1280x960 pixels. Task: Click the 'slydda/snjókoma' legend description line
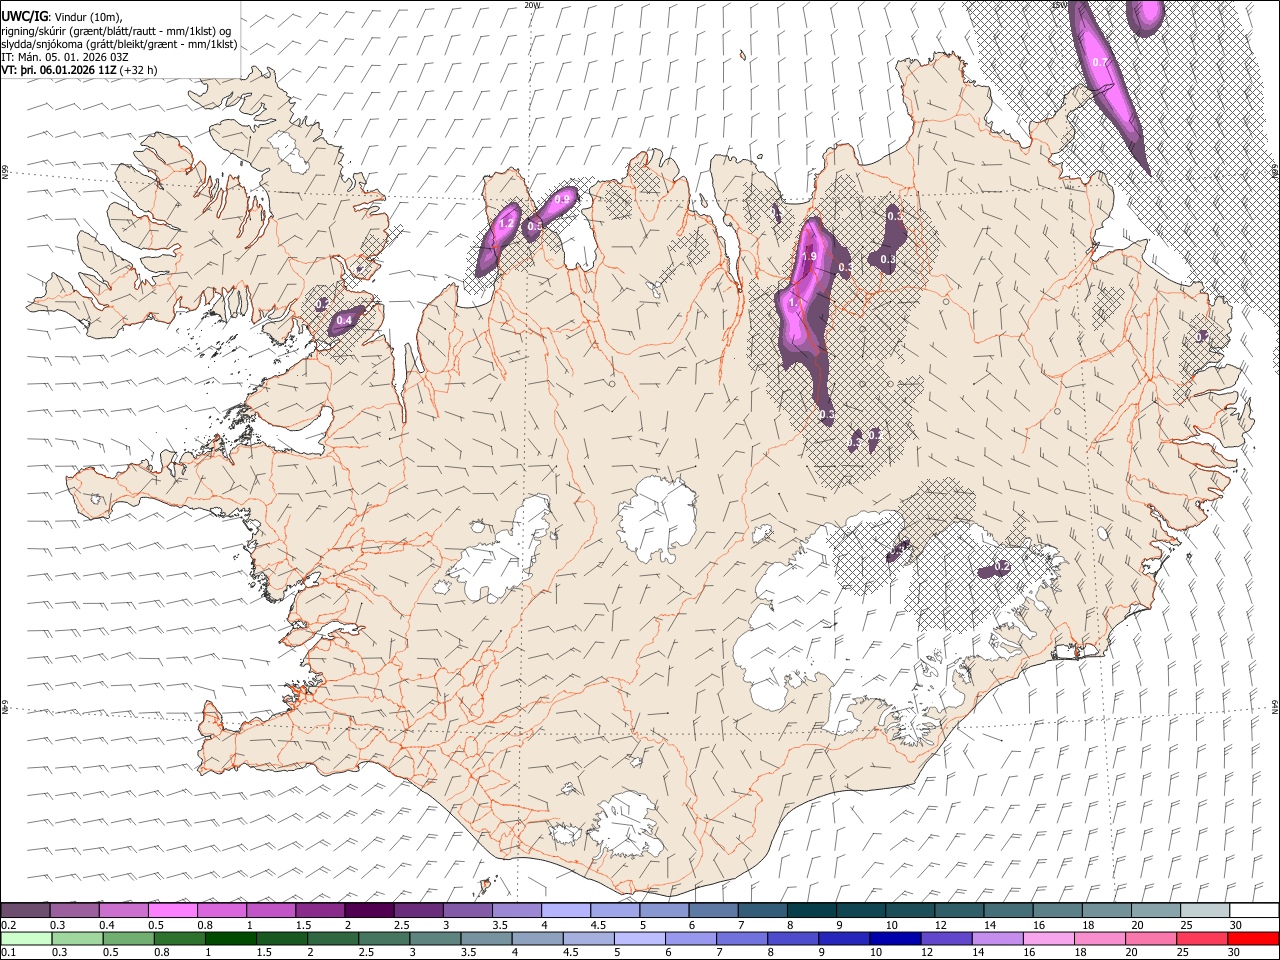(119, 44)
